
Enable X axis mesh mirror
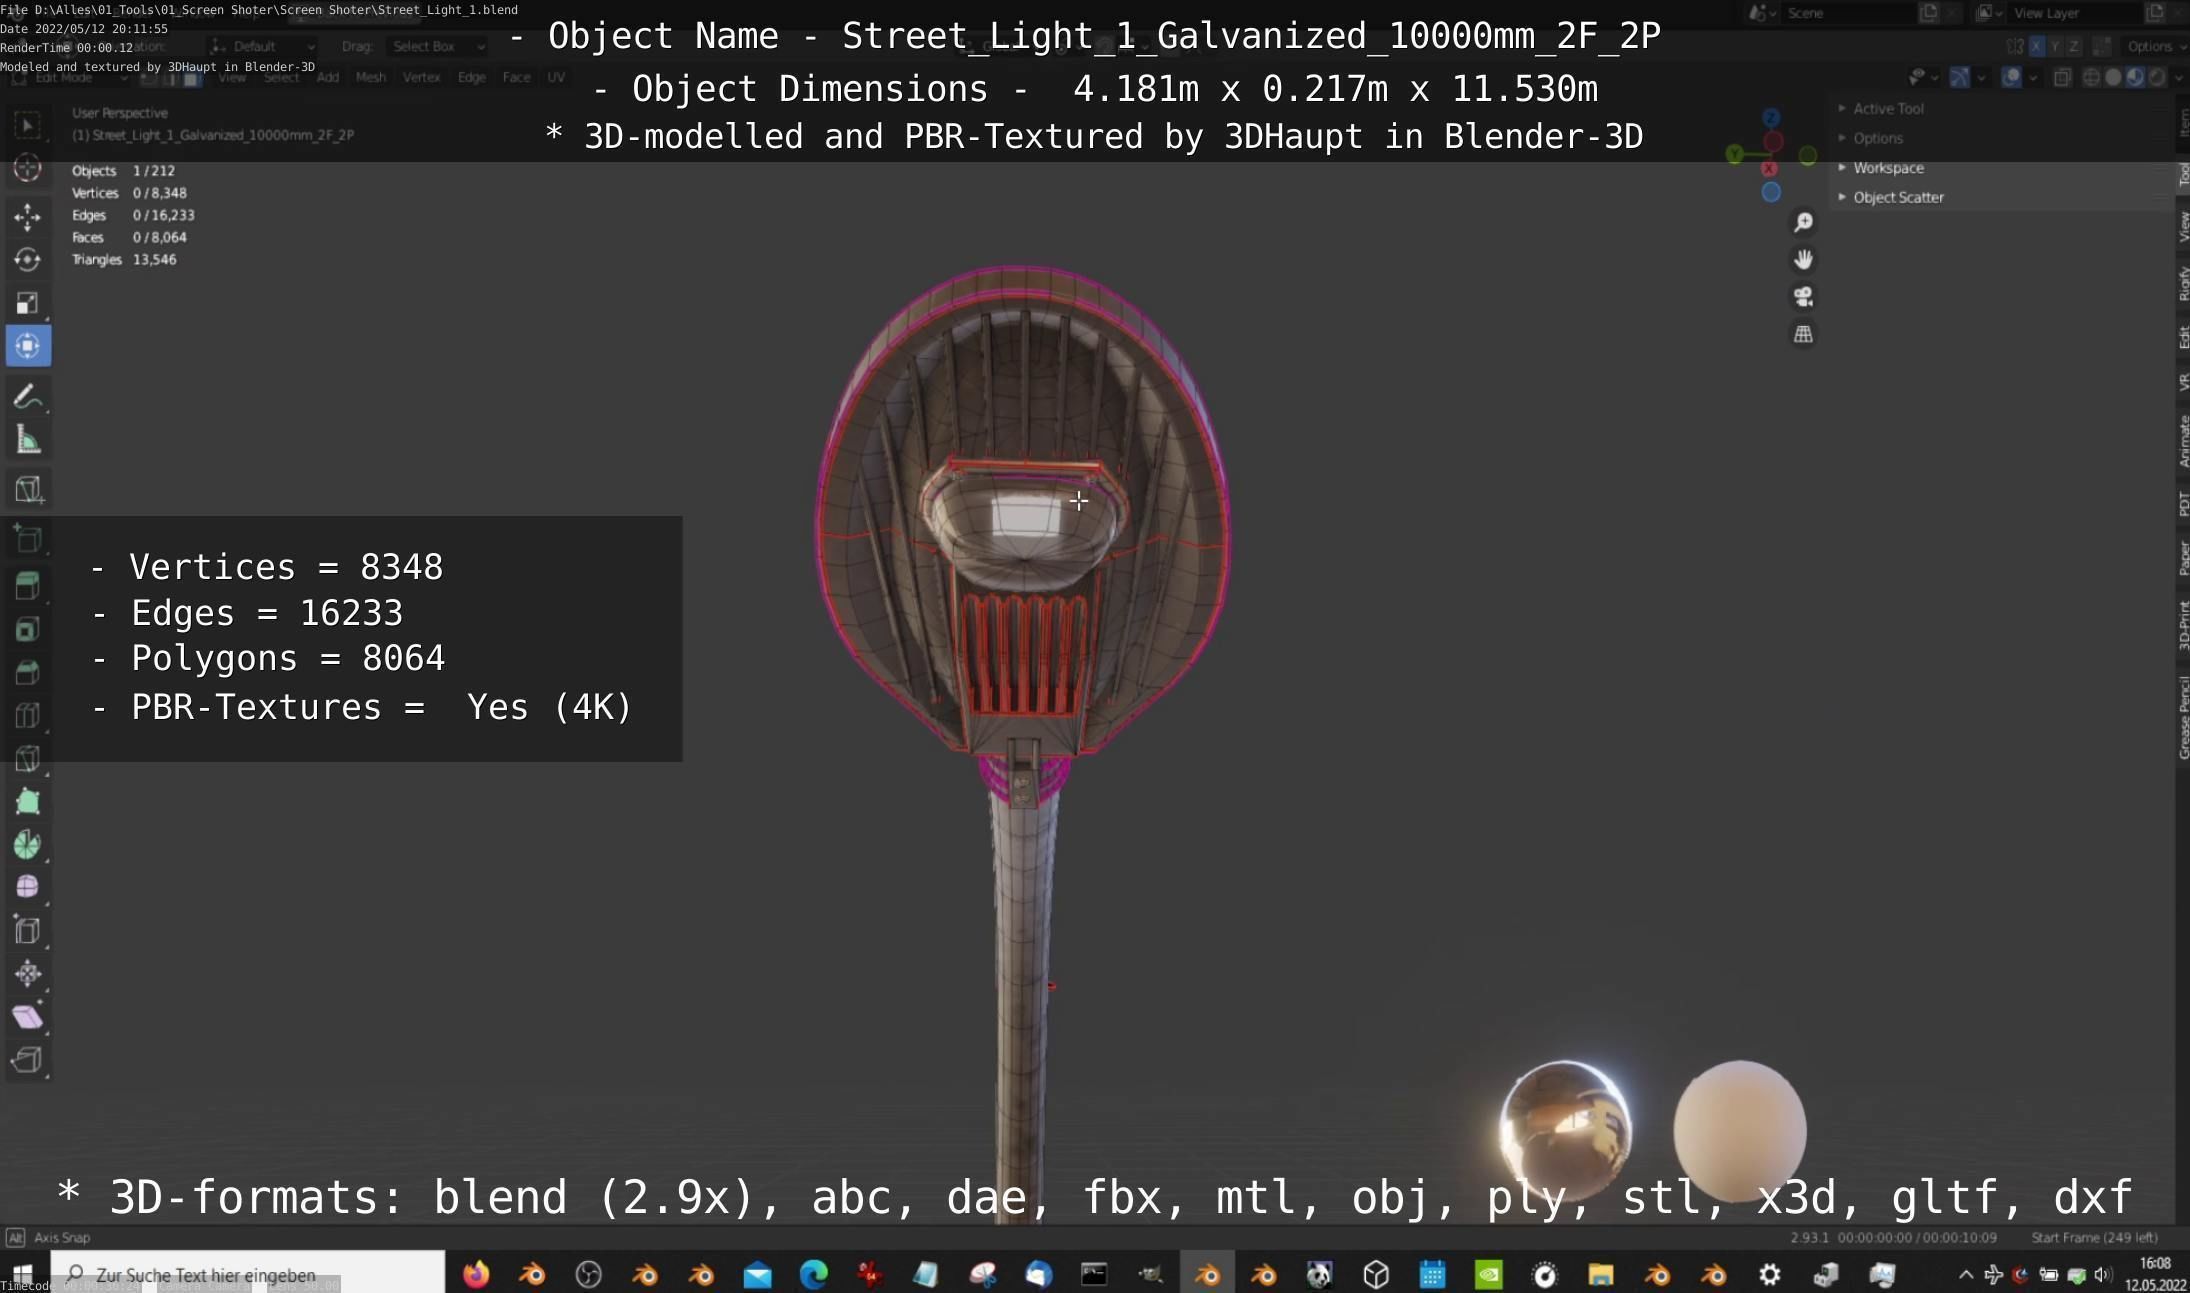point(2036,47)
